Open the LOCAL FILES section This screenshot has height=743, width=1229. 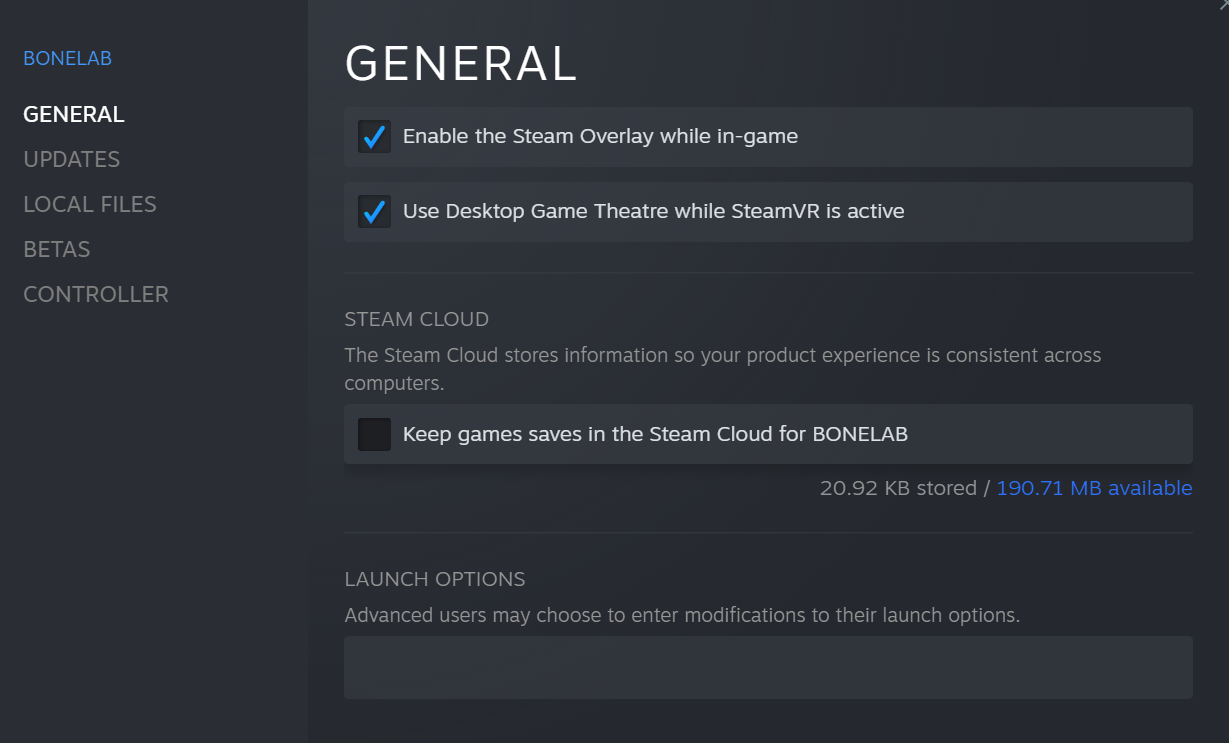click(x=90, y=204)
